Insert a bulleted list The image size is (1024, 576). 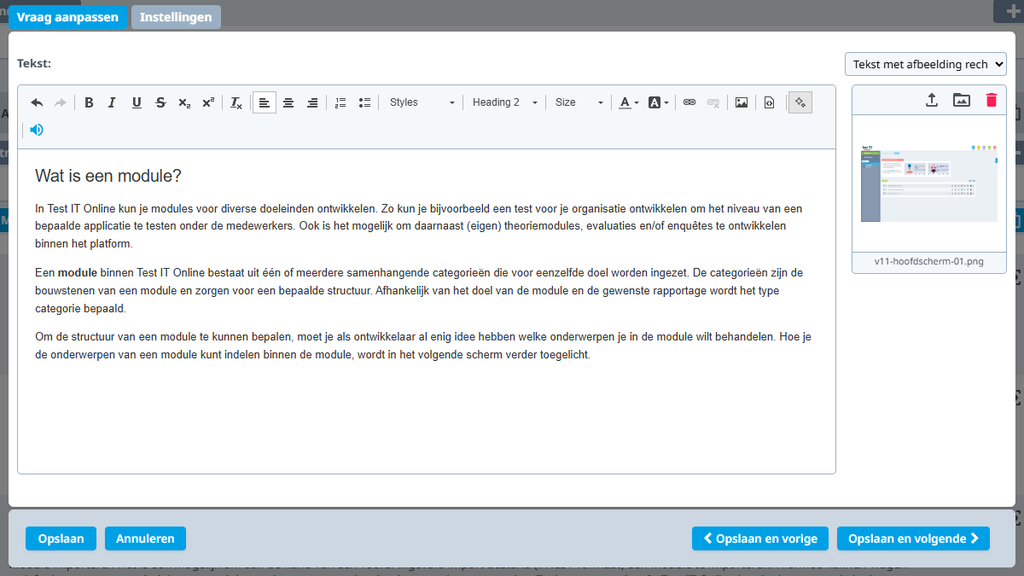(364, 103)
